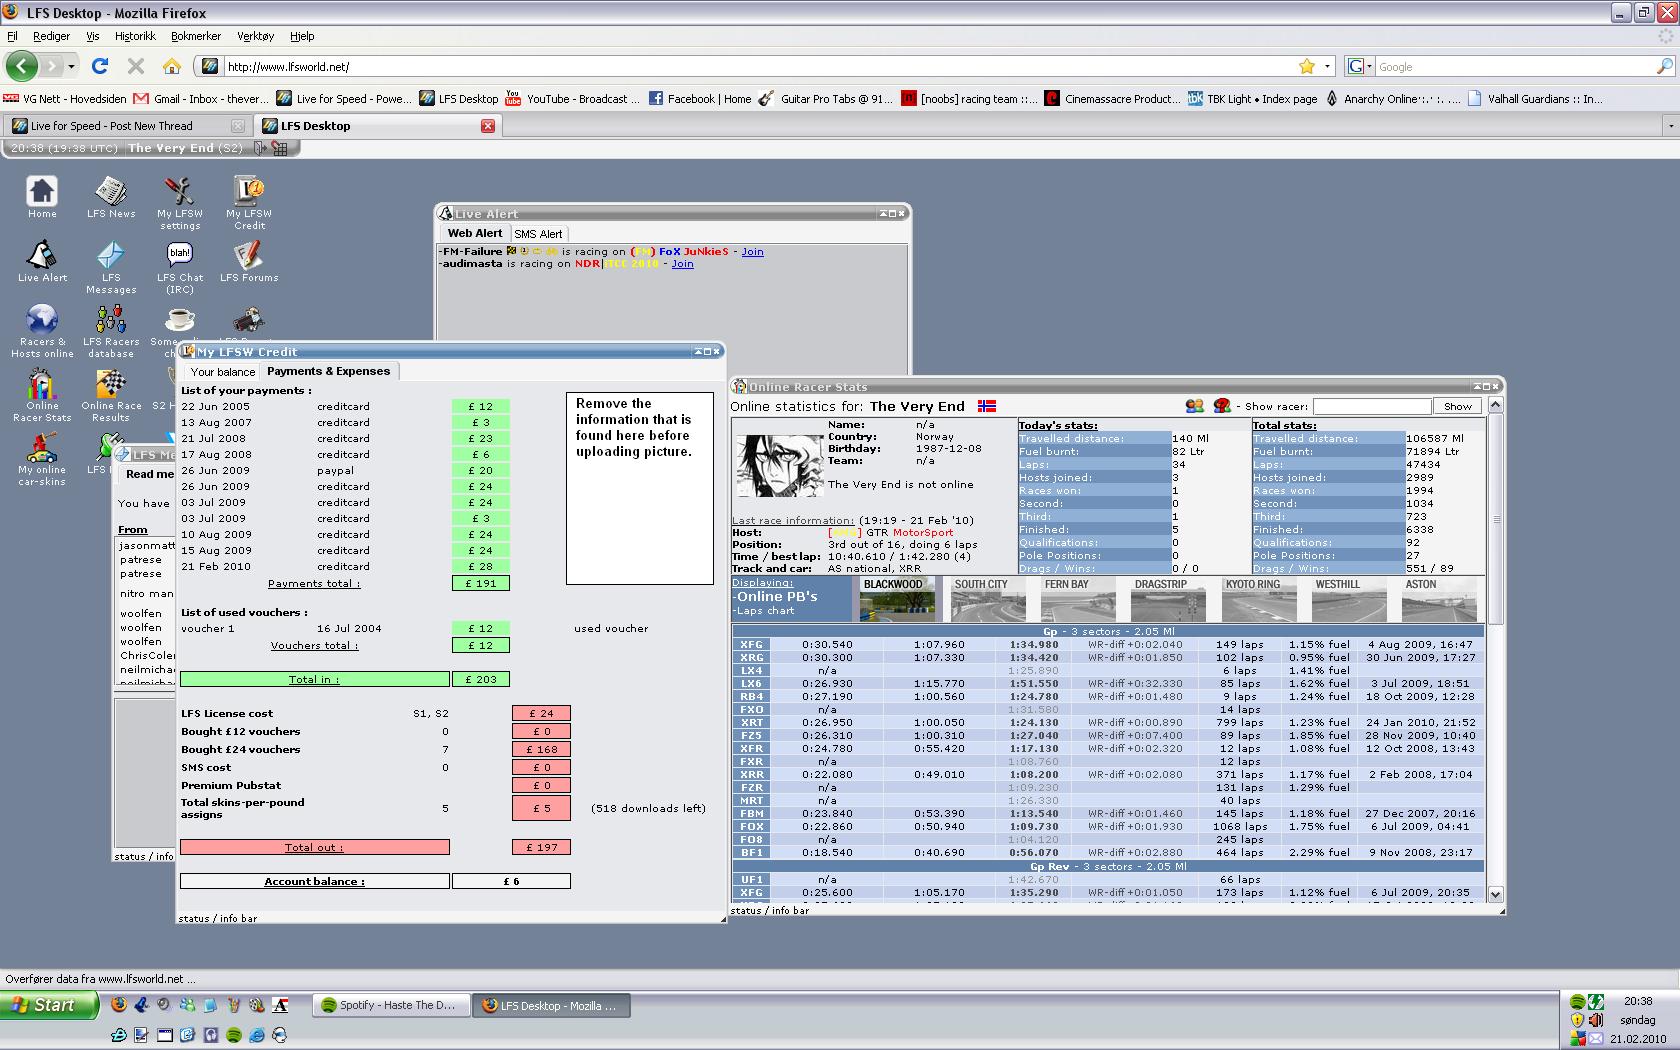
Task: Open the search engine selector dropdown
Action: pyautogui.click(x=1360, y=66)
